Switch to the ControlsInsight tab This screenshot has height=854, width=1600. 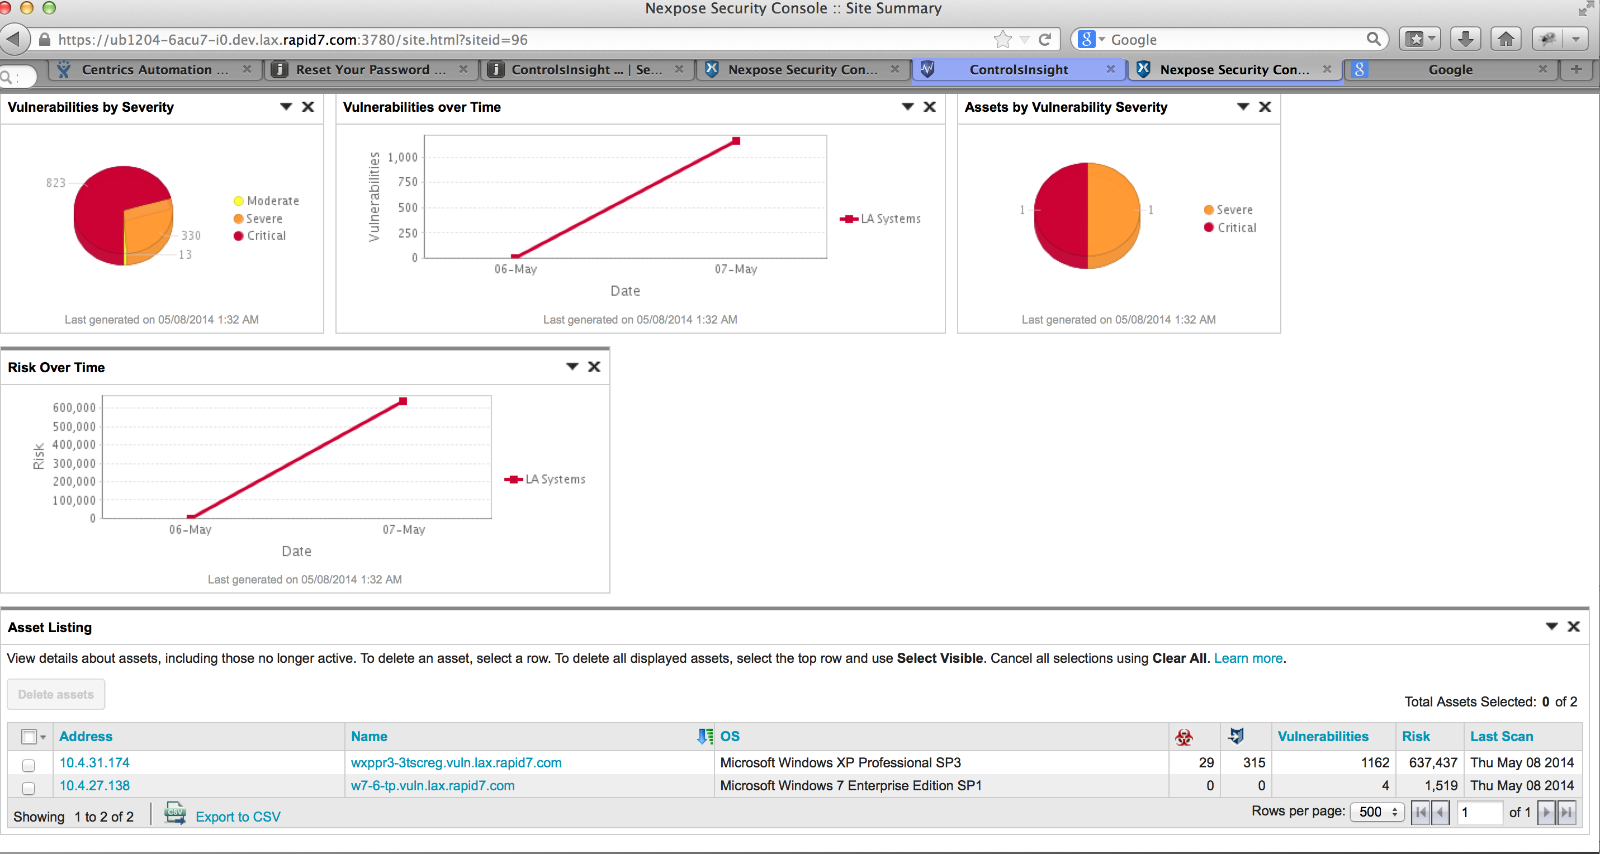[x=1018, y=70]
